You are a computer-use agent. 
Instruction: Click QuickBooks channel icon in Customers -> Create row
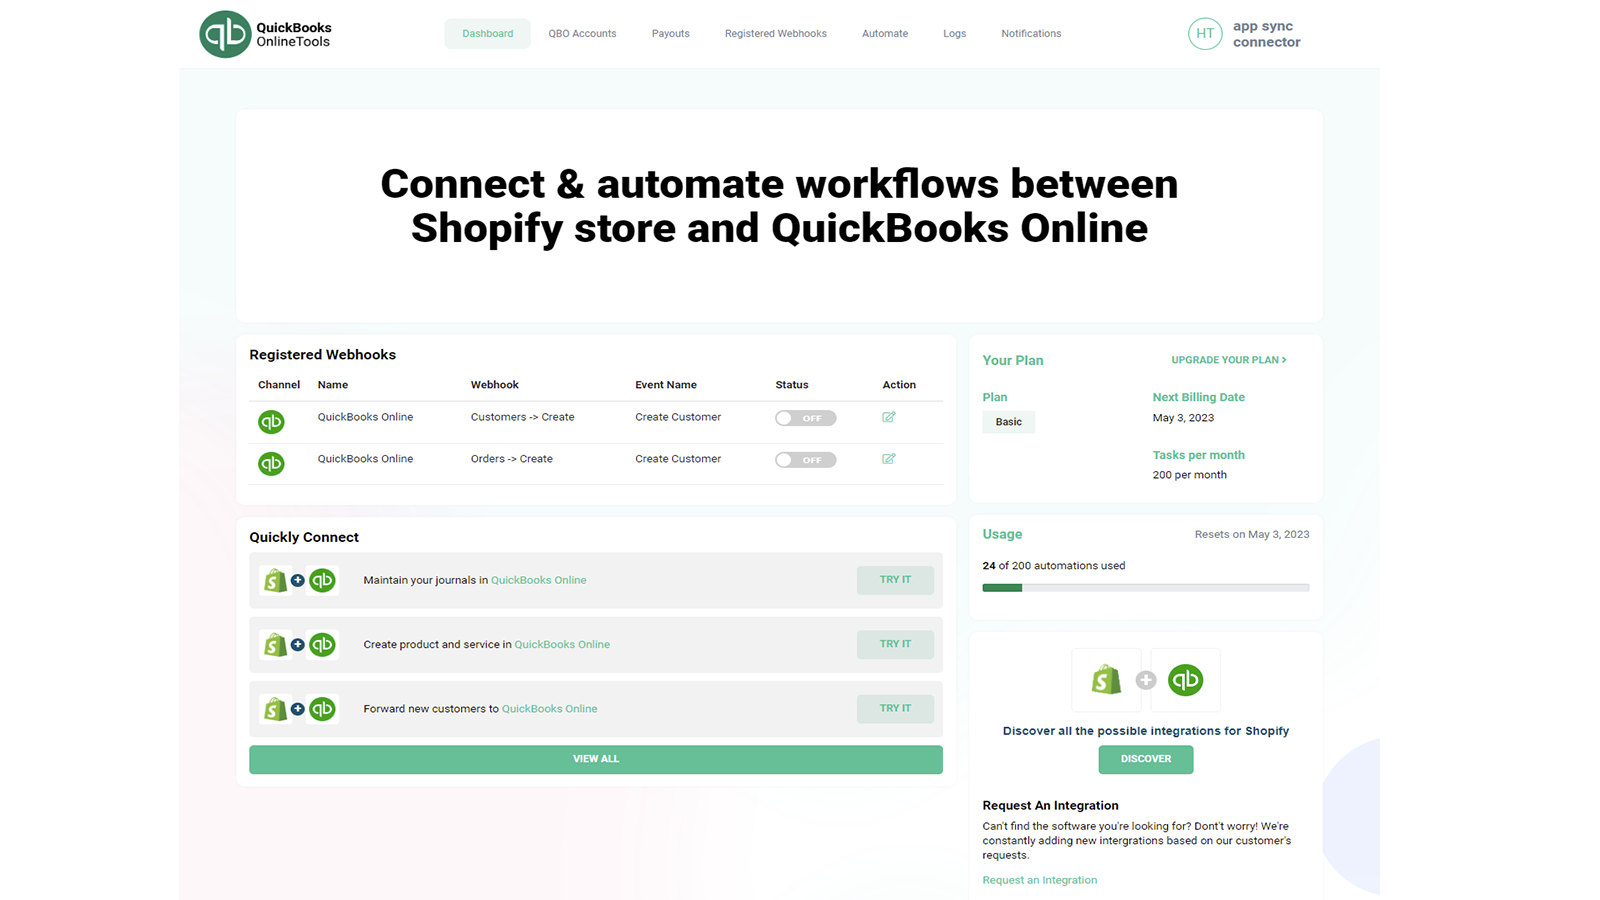point(271,422)
